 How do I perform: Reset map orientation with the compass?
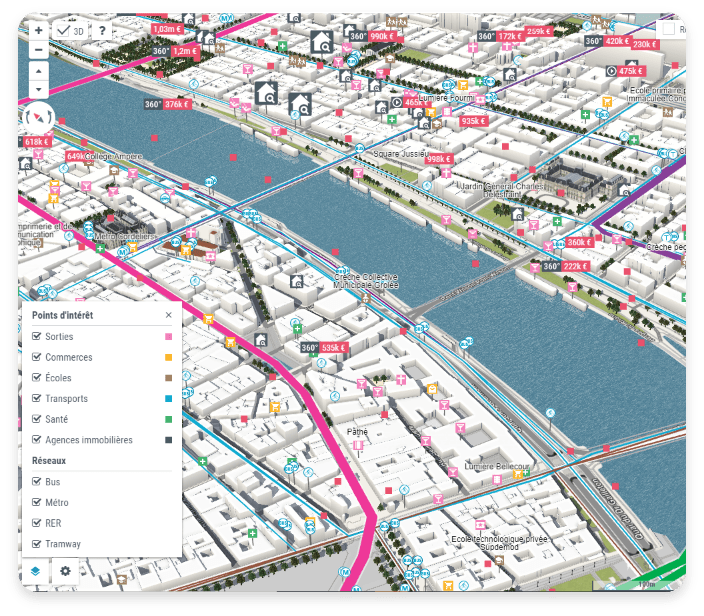38,118
